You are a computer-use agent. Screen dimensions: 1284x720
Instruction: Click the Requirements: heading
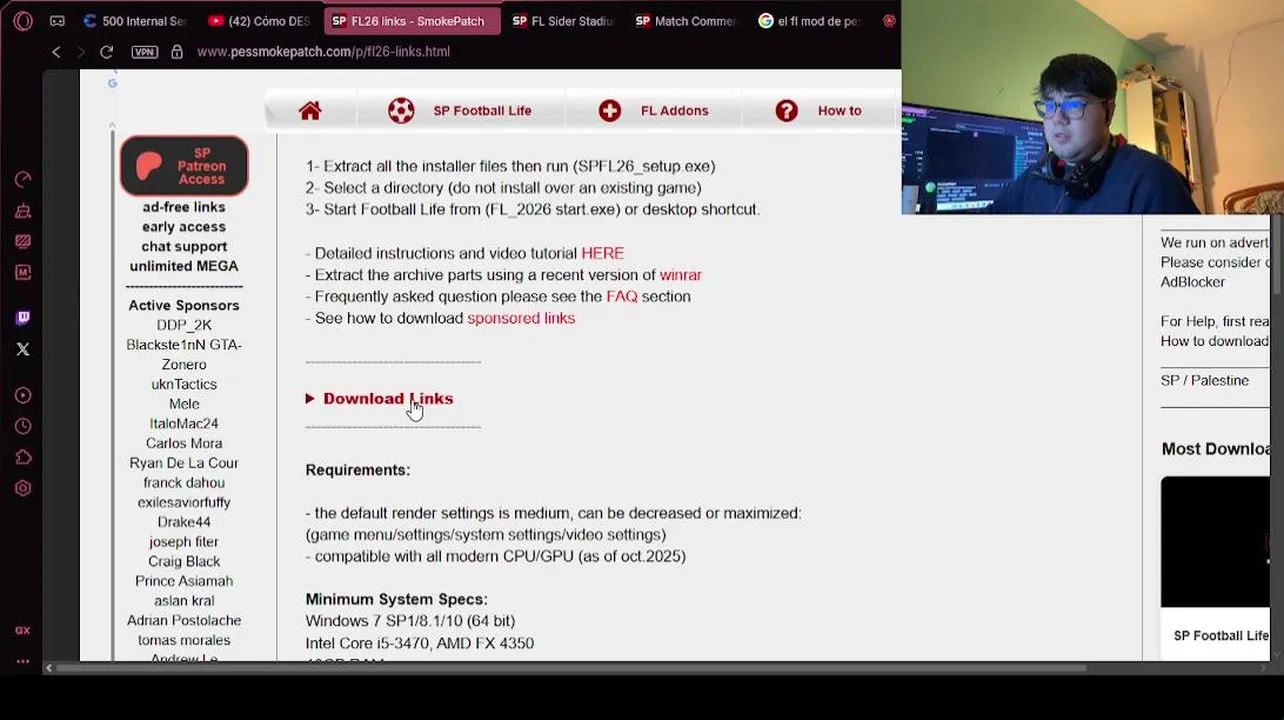[x=357, y=470]
